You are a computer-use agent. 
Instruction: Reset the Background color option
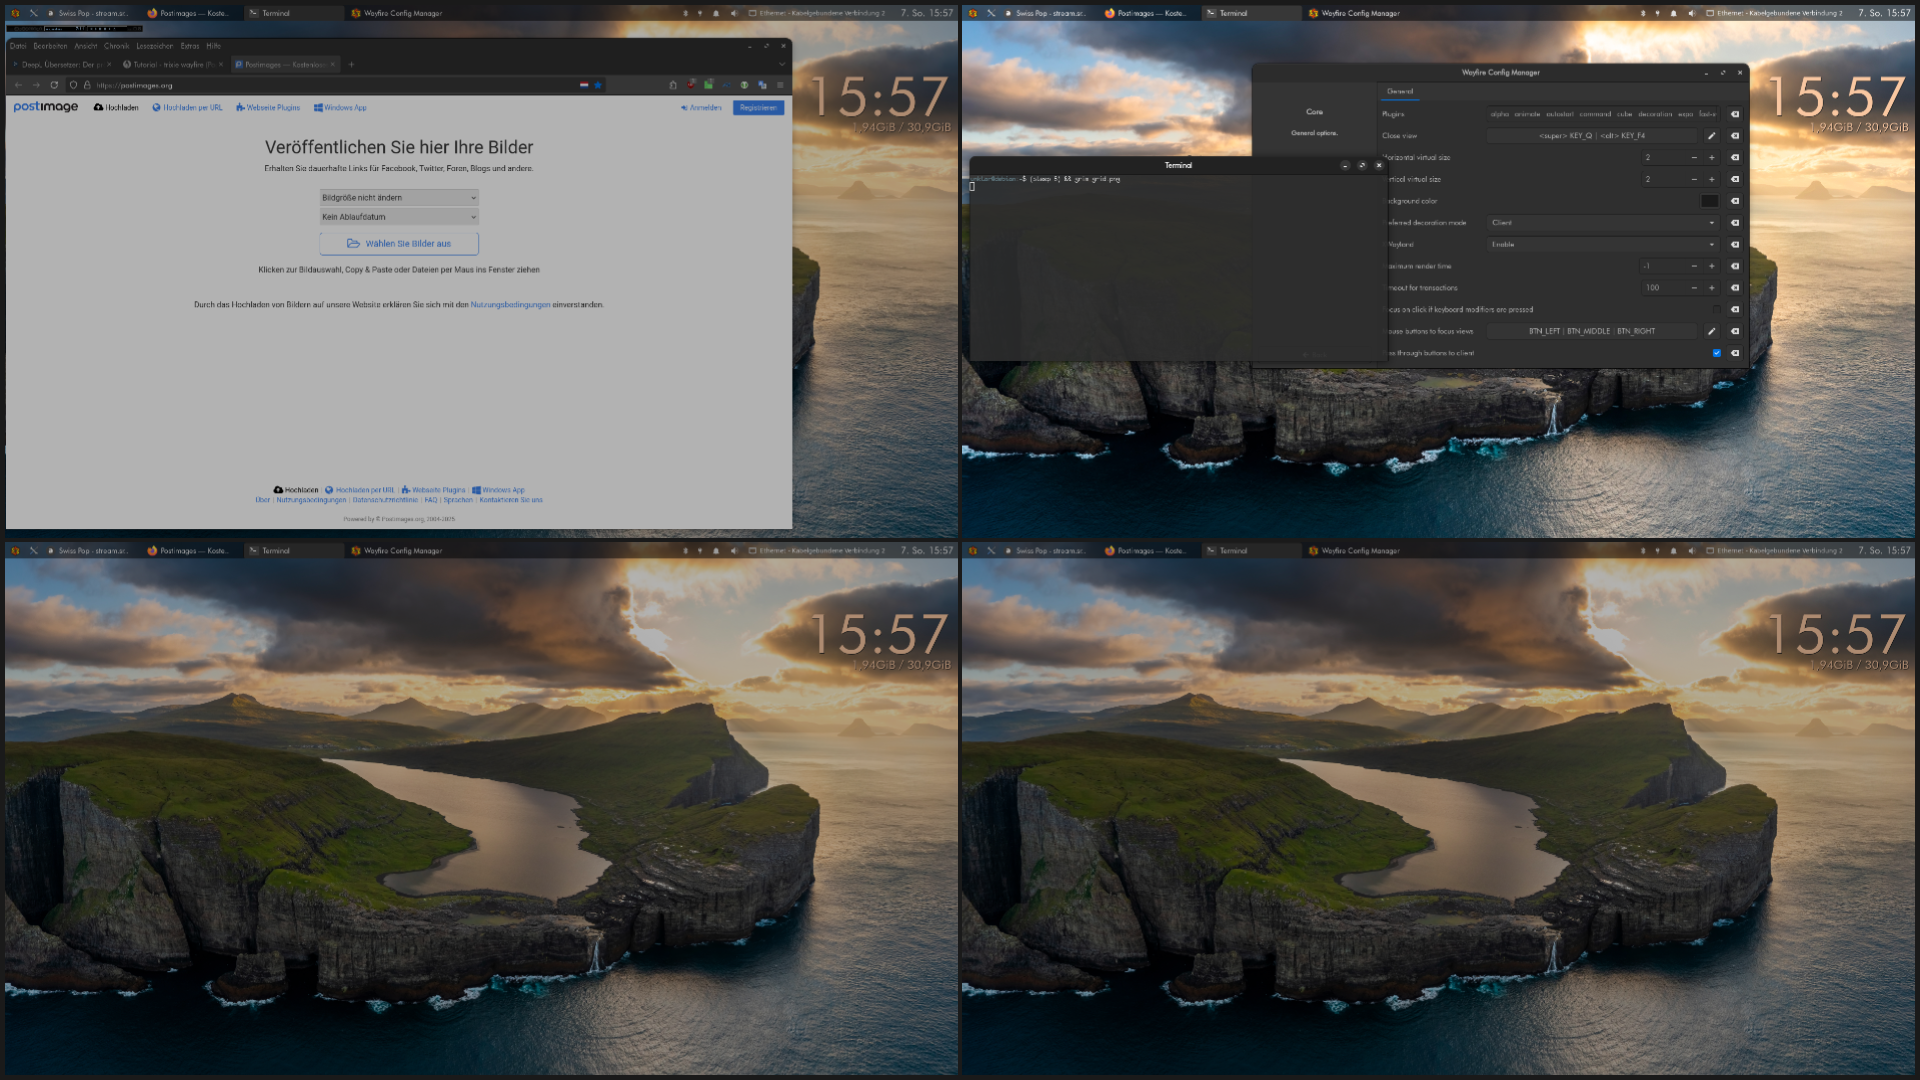1735,201
